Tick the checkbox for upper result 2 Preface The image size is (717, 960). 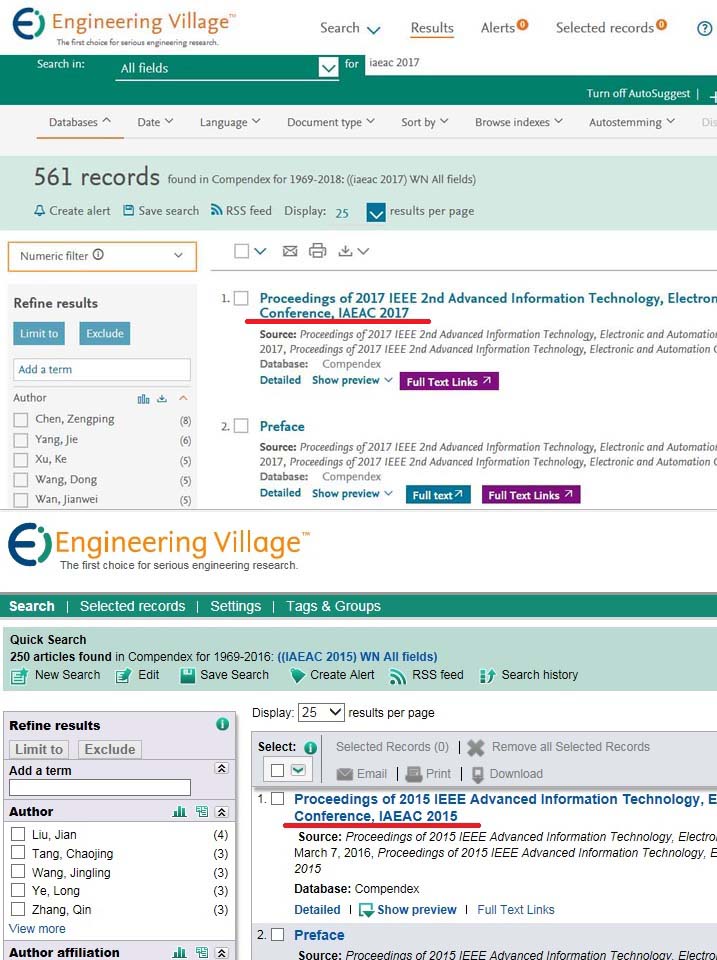click(241, 426)
